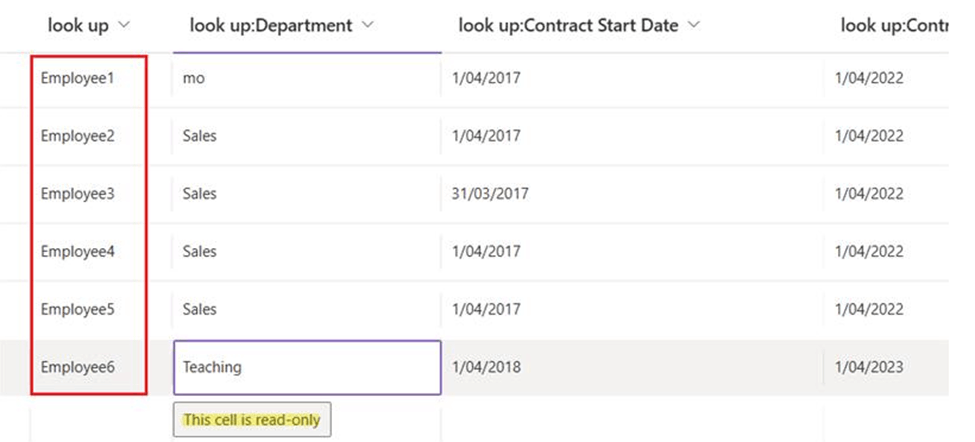Viewport: 975px width, 442px height.
Task: Open the look up:Department column chevron
Action: click(367, 24)
